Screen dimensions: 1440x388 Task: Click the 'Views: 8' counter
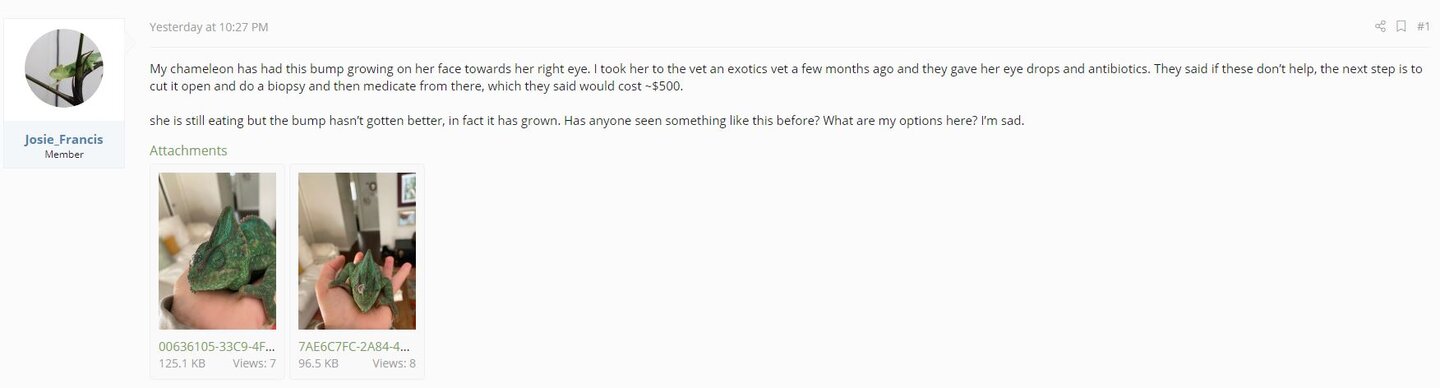394,363
